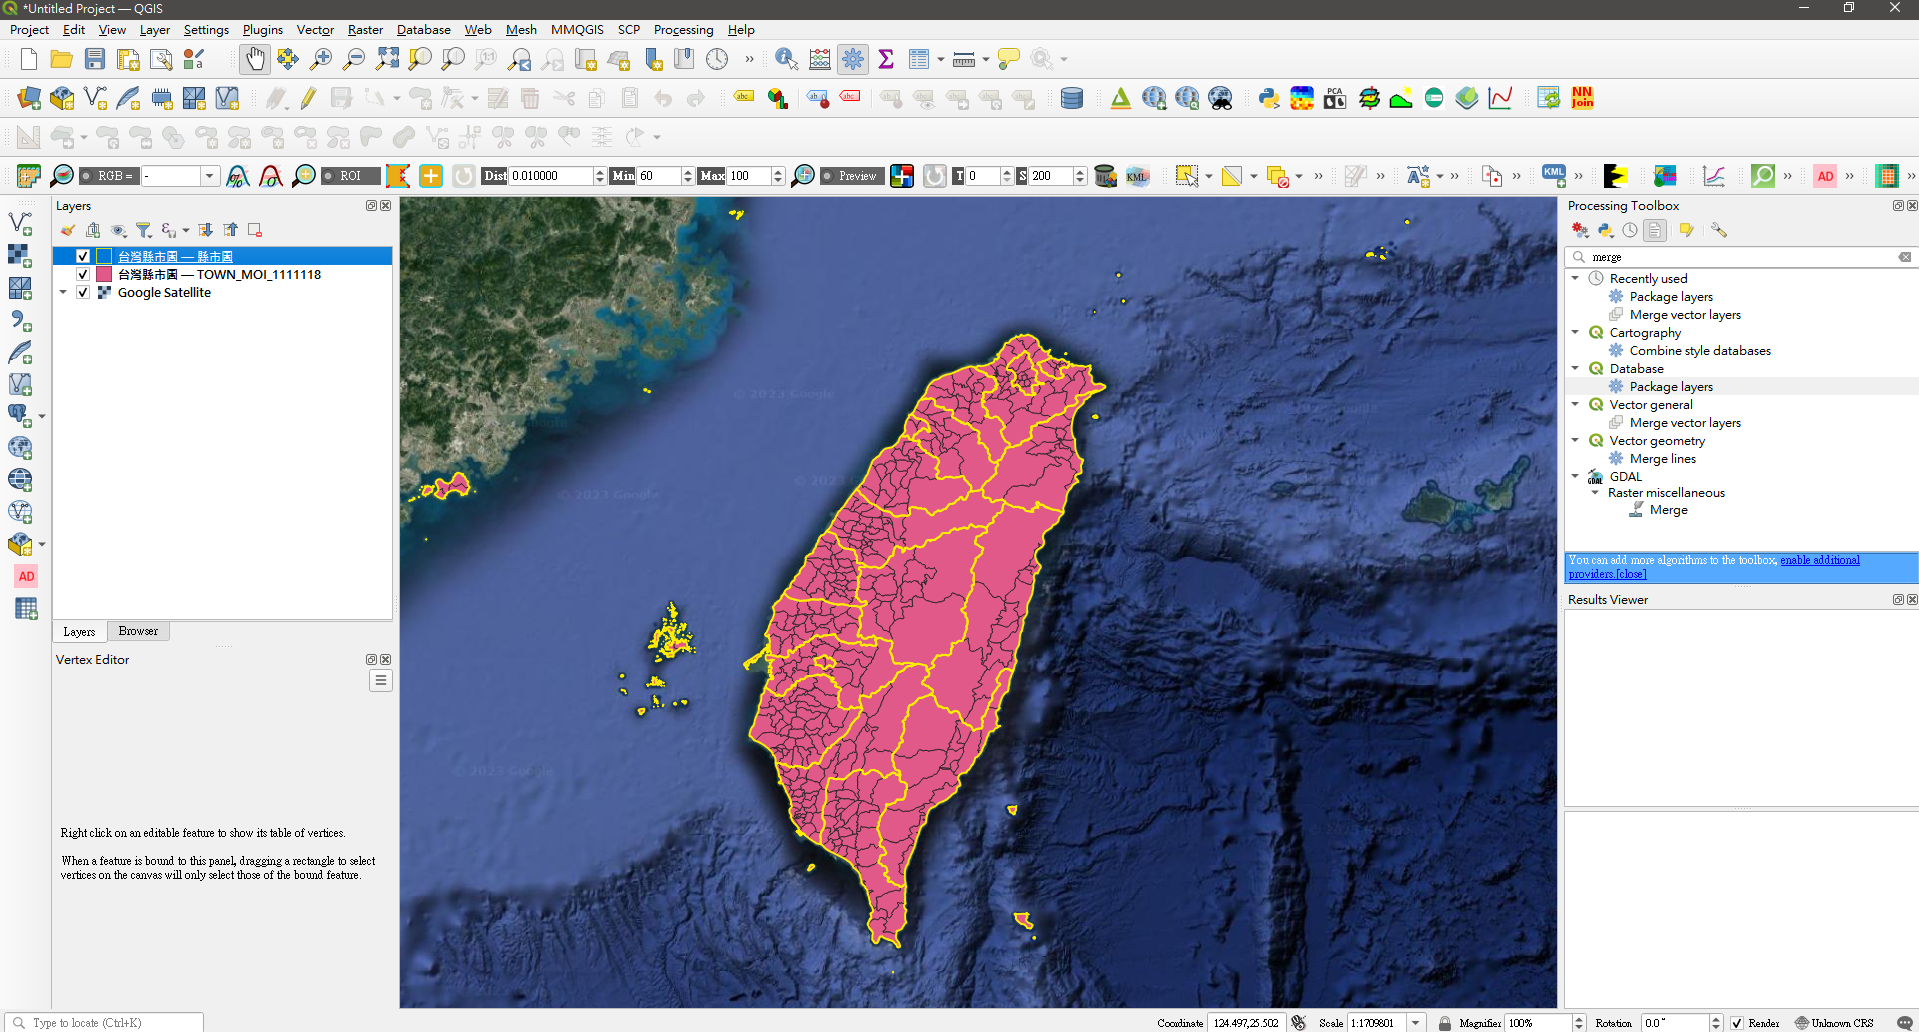Clear the merge search text with X button
The width and height of the screenshot is (1919, 1032).
(x=1904, y=257)
